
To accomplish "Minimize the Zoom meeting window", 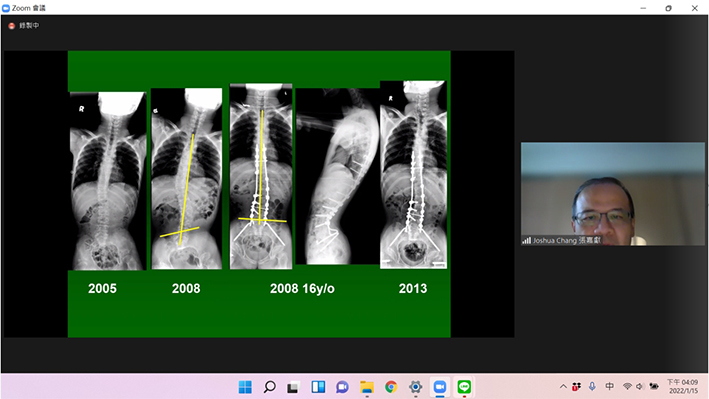I will pyautogui.click(x=643, y=8).
